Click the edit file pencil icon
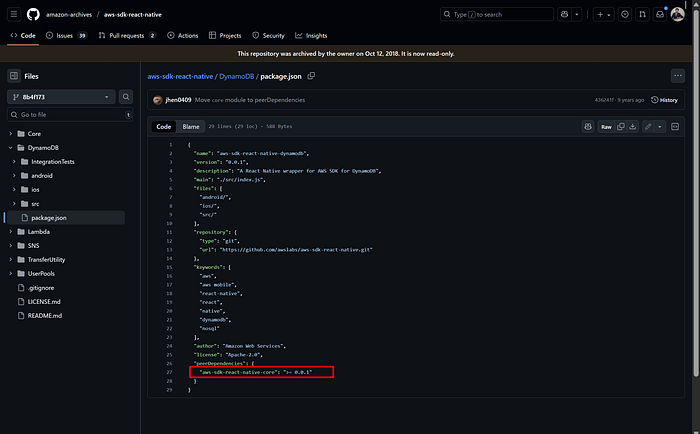Image resolution: width=700 pixels, height=434 pixels. pyautogui.click(x=648, y=127)
